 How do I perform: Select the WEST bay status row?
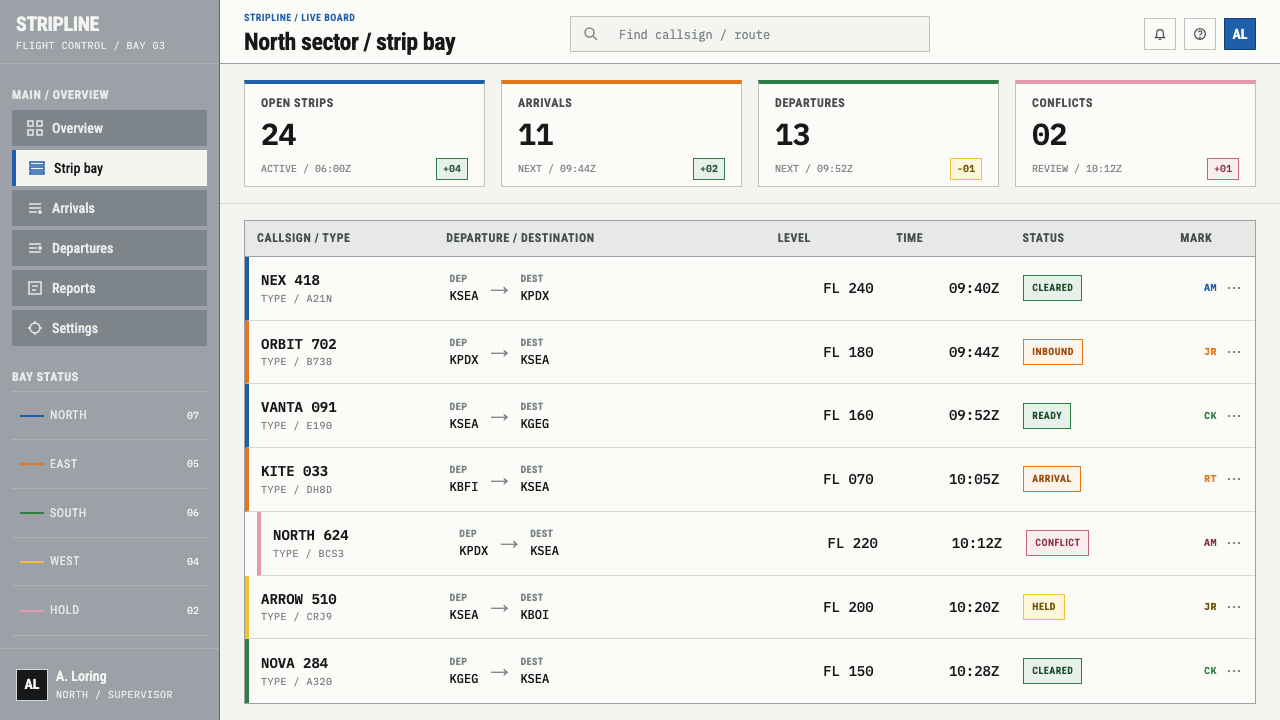click(x=109, y=561)
